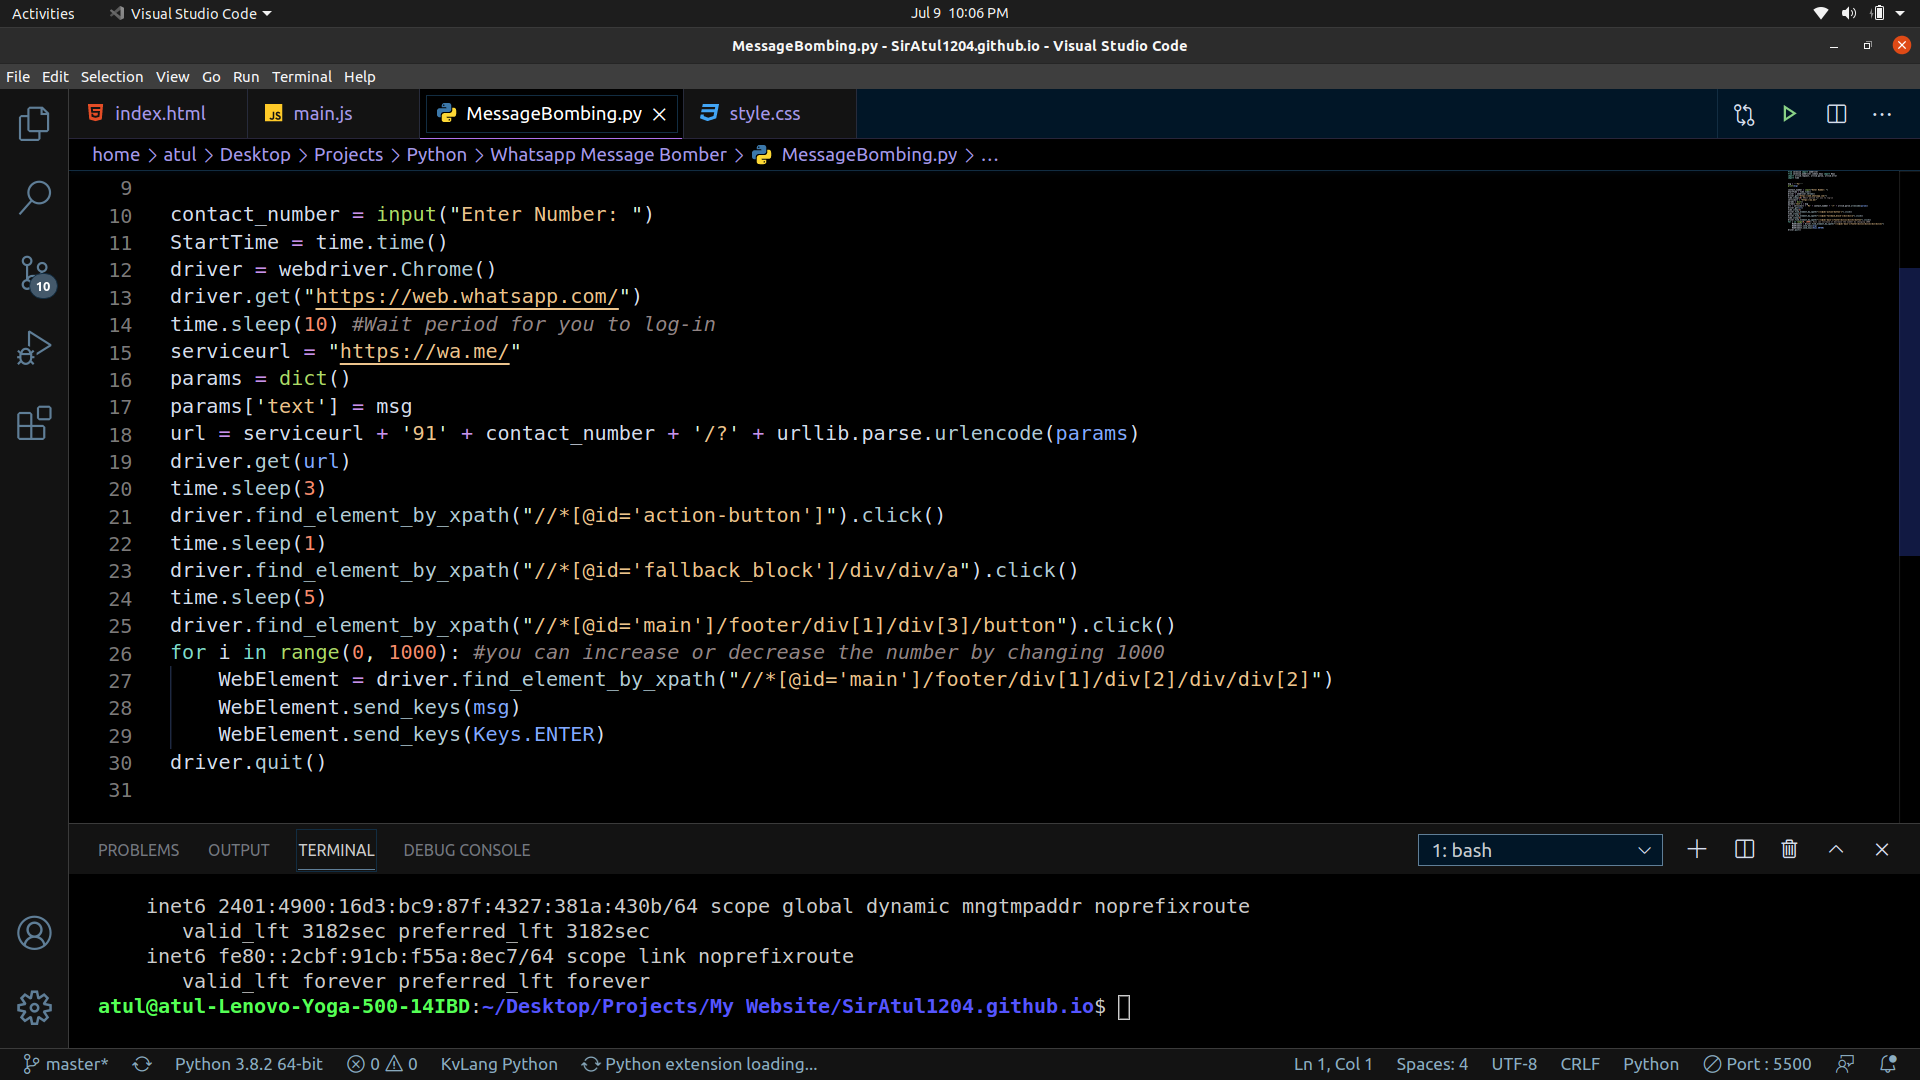Open the Run menu

pos(246,77)
